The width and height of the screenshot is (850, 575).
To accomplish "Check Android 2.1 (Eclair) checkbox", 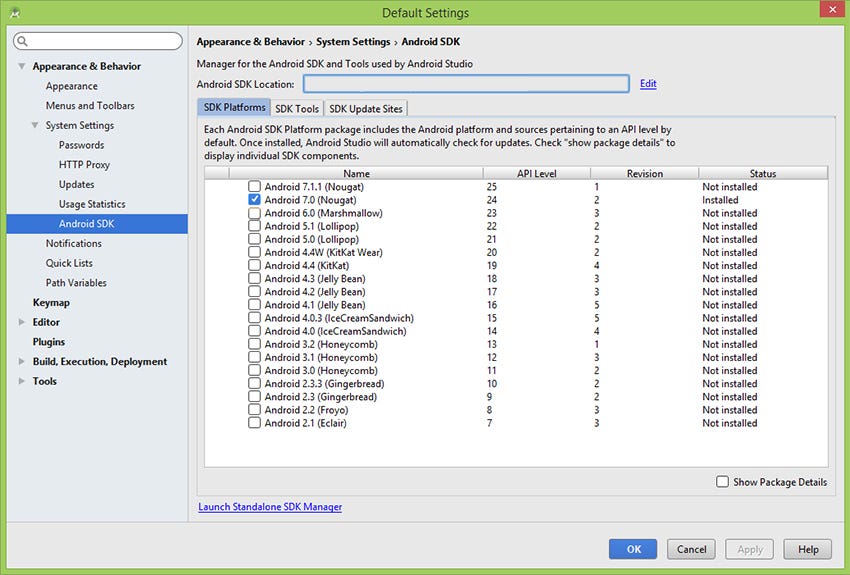I will [x=254, y=423].
